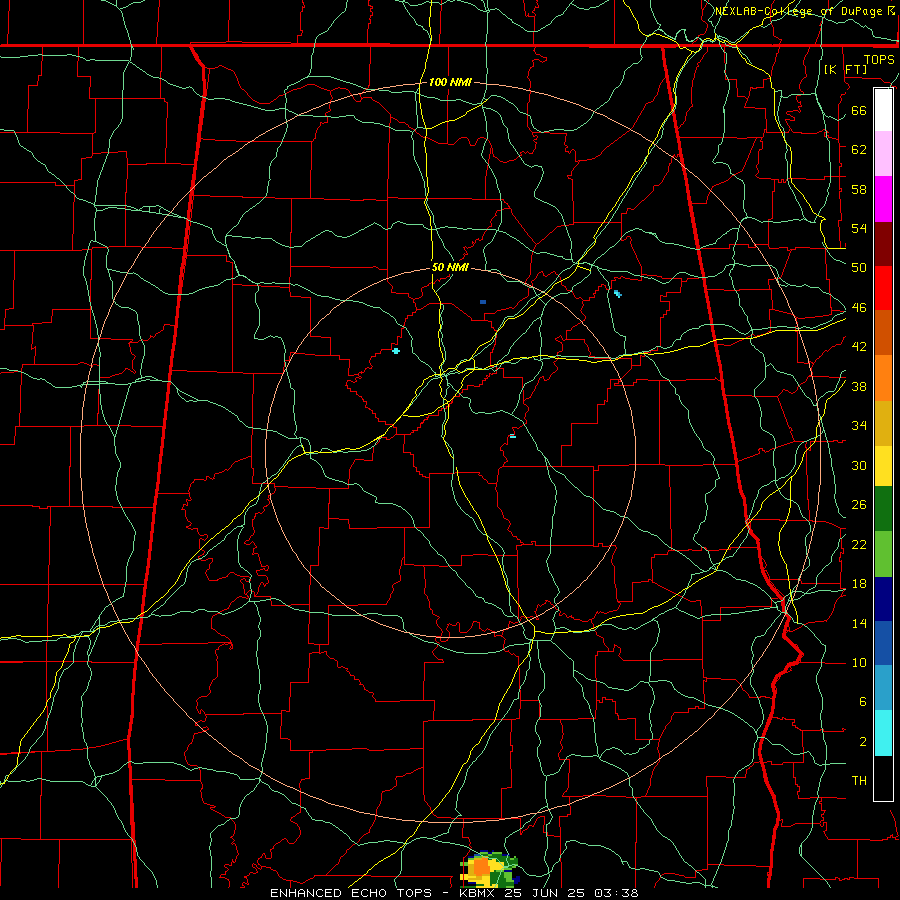Click the 'ENHANCED ECHO TOPS' caption text

tap(352, 893)
